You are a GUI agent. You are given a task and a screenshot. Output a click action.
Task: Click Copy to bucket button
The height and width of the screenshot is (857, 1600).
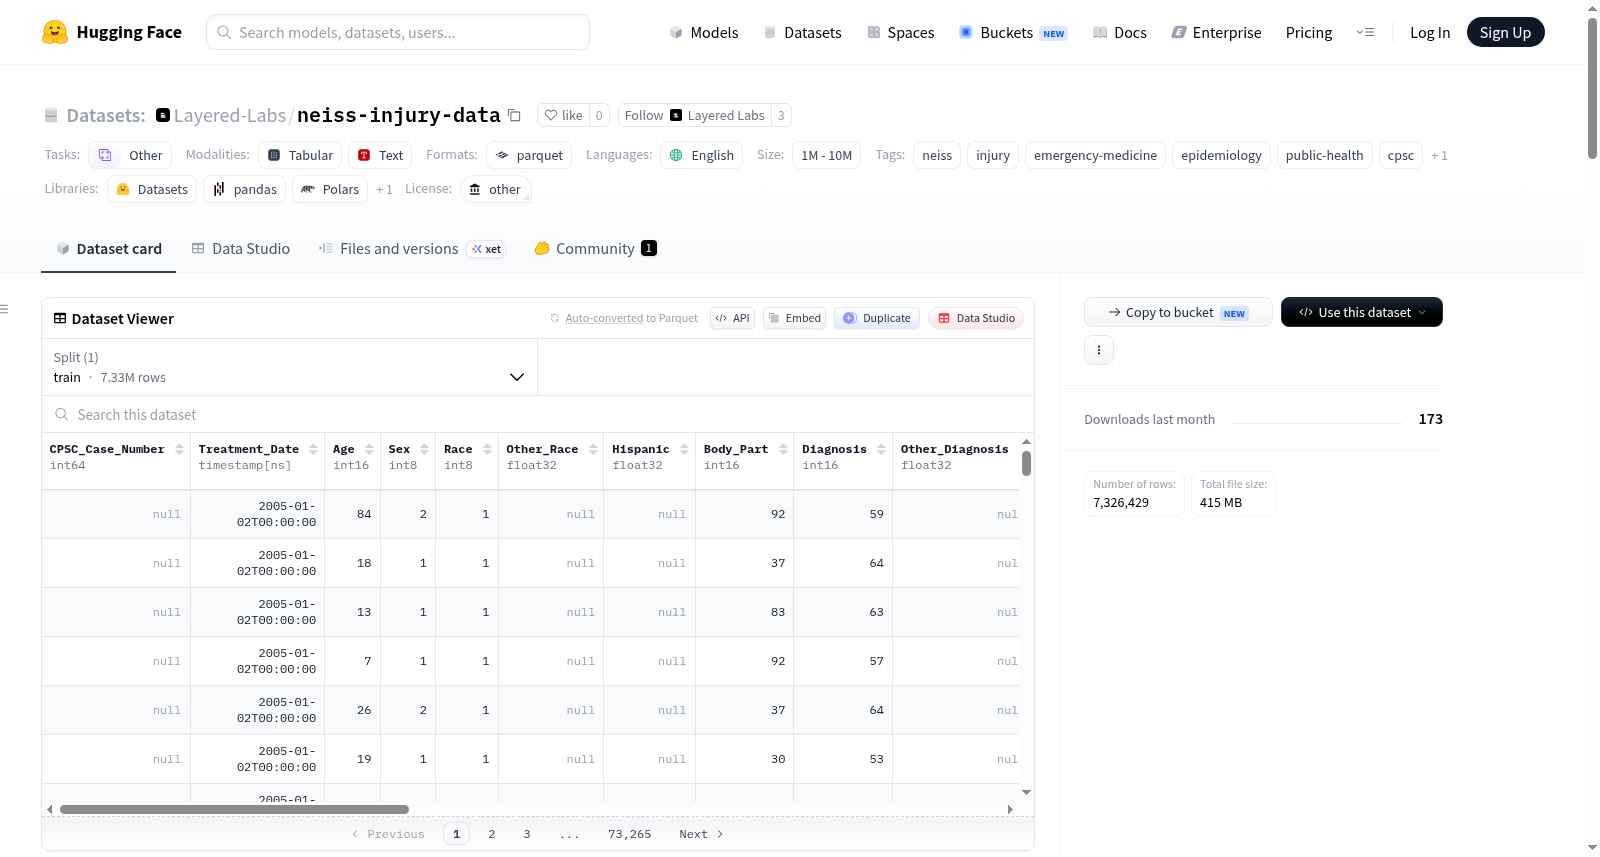click(x=1178, y=312)
